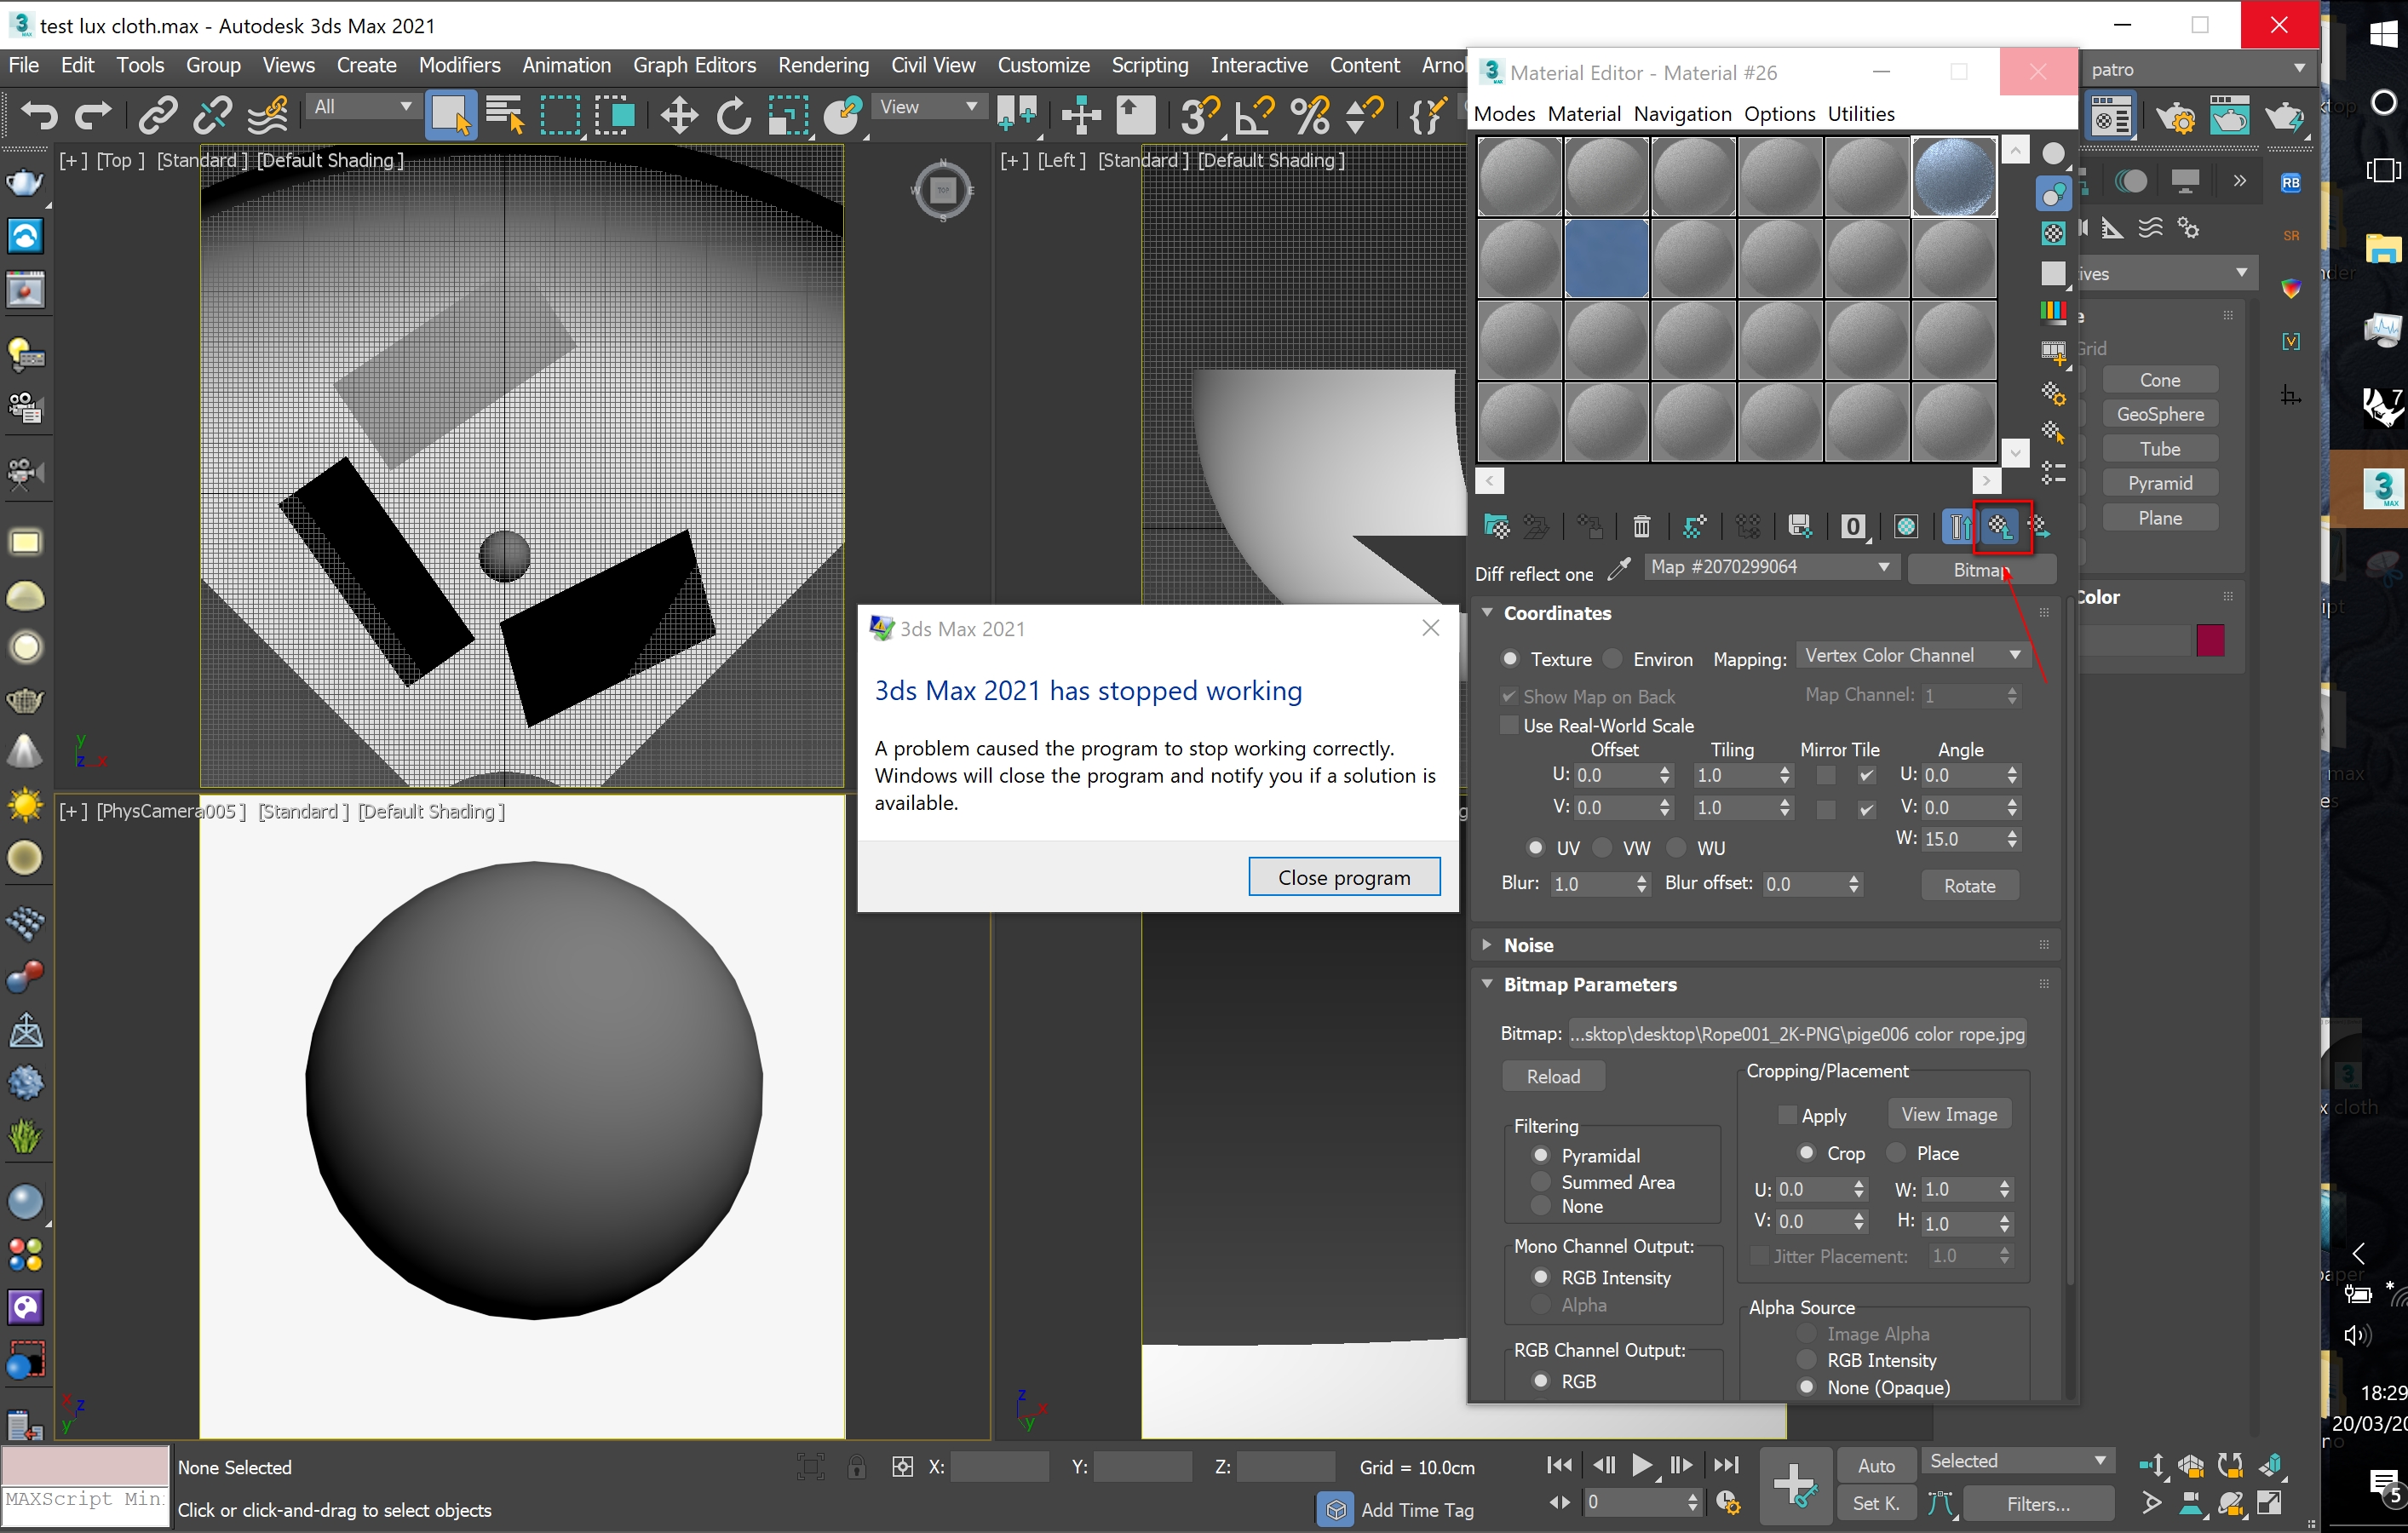Click the Close program button
2408x1533 pixels.
pos(1343,877)
